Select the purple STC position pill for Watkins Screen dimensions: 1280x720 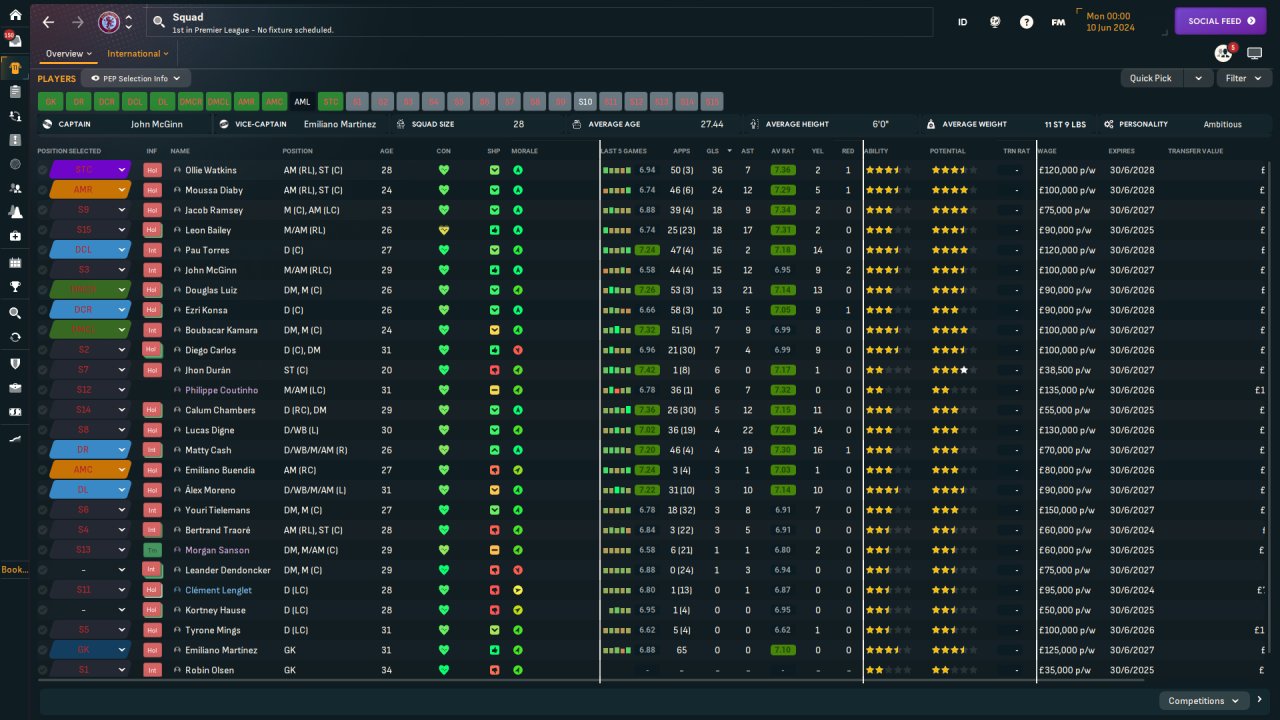[x=83, y=170]
